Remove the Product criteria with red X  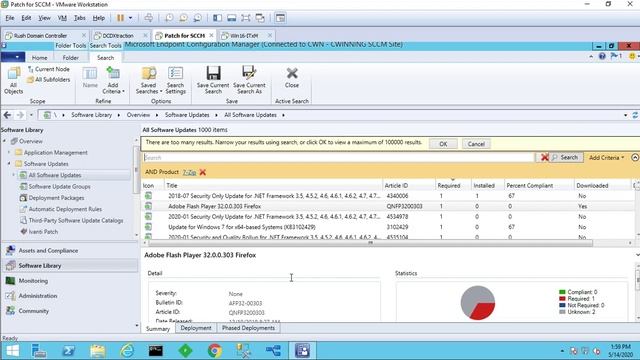pos(203,172)
